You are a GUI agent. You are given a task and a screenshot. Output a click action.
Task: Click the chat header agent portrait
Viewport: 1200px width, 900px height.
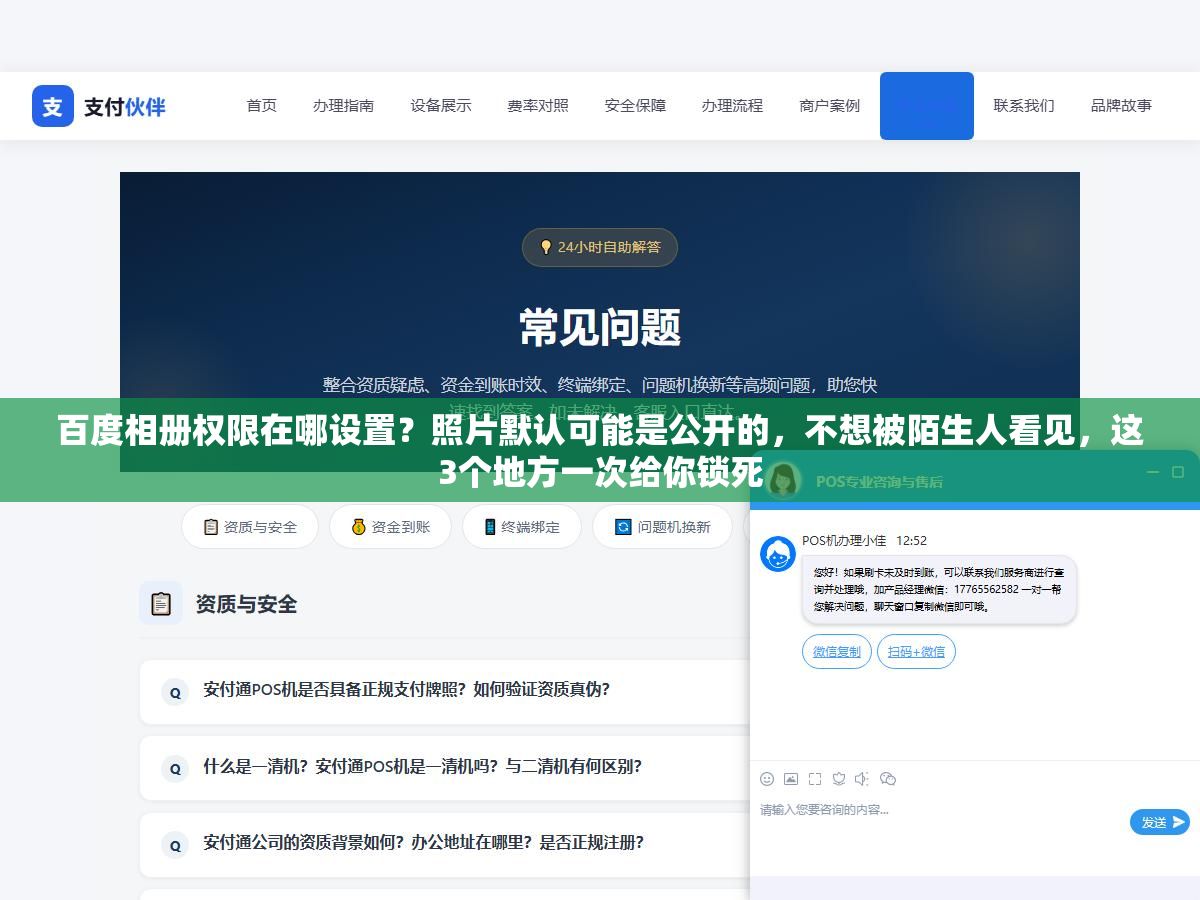(x=783, y=480)
